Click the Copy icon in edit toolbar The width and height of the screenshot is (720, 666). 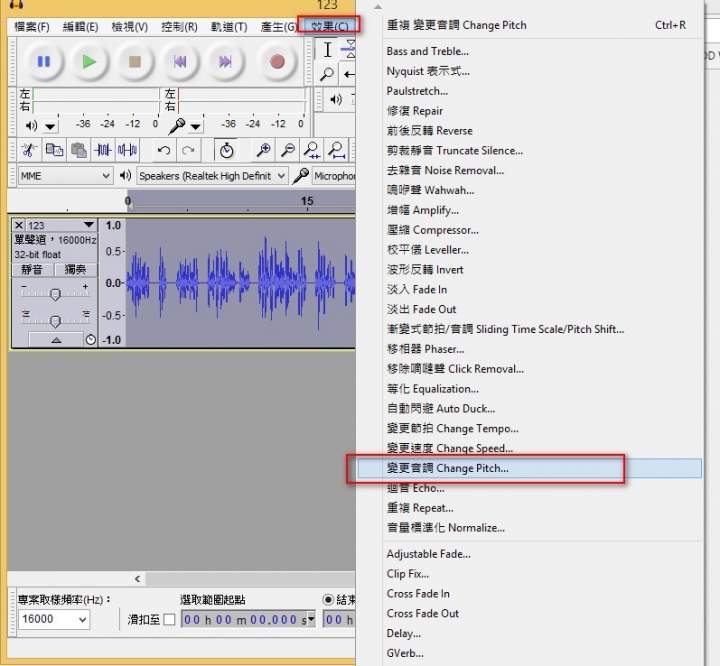(54, 150)
